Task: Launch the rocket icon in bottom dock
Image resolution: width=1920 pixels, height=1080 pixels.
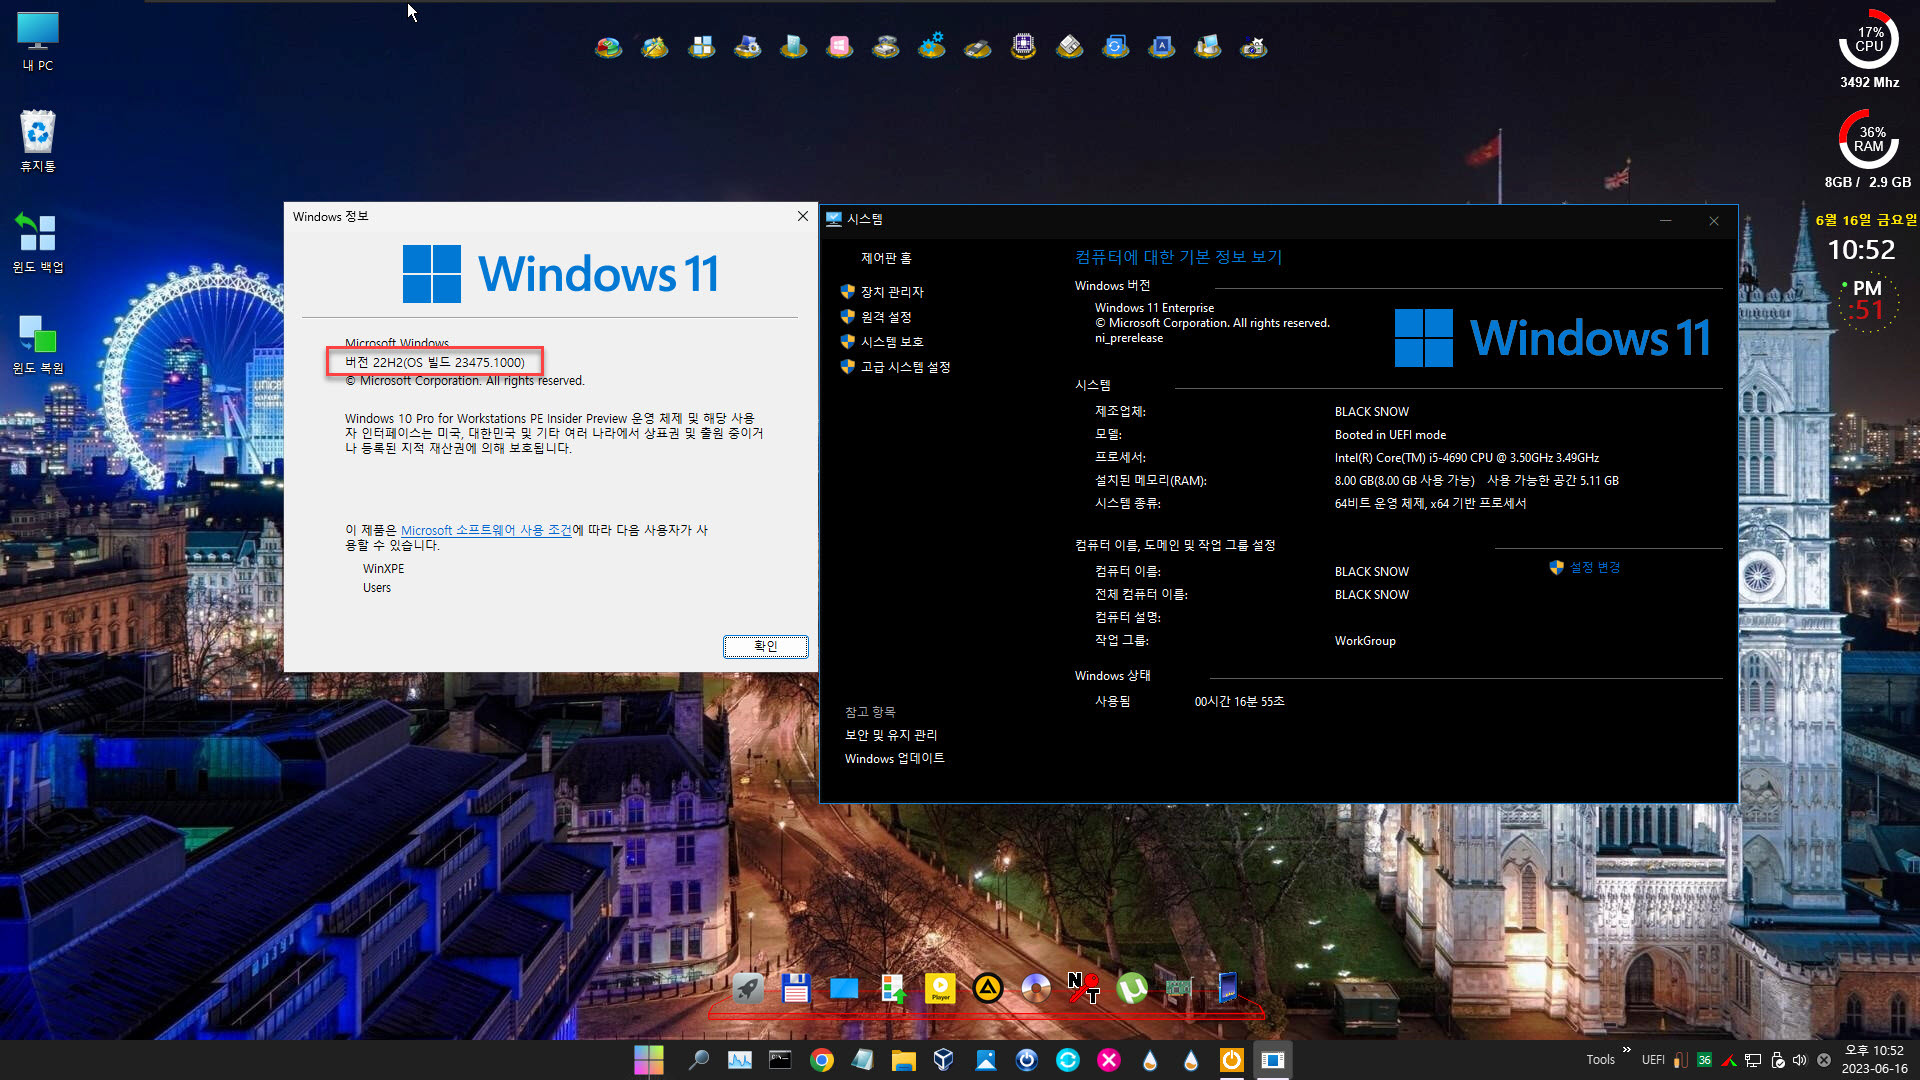Action: coord(748,988)
